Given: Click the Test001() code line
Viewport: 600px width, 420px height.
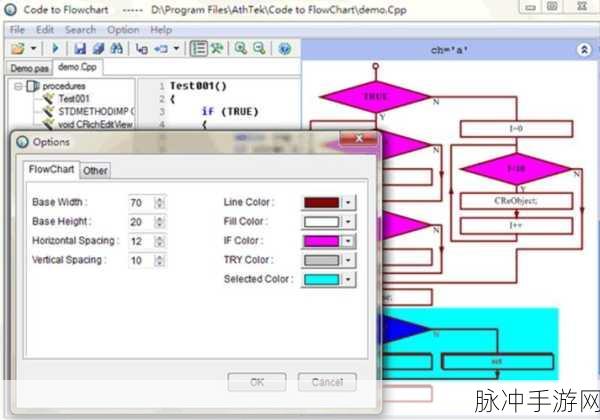Looking at the screenshot, I should (x=198, y=86).
